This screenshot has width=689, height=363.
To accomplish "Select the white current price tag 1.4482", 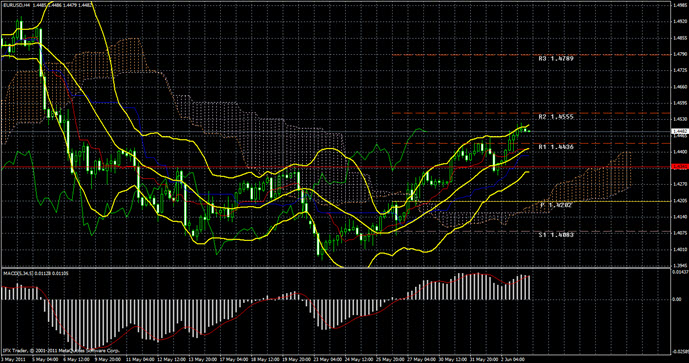I will click(x=679, y=131).
